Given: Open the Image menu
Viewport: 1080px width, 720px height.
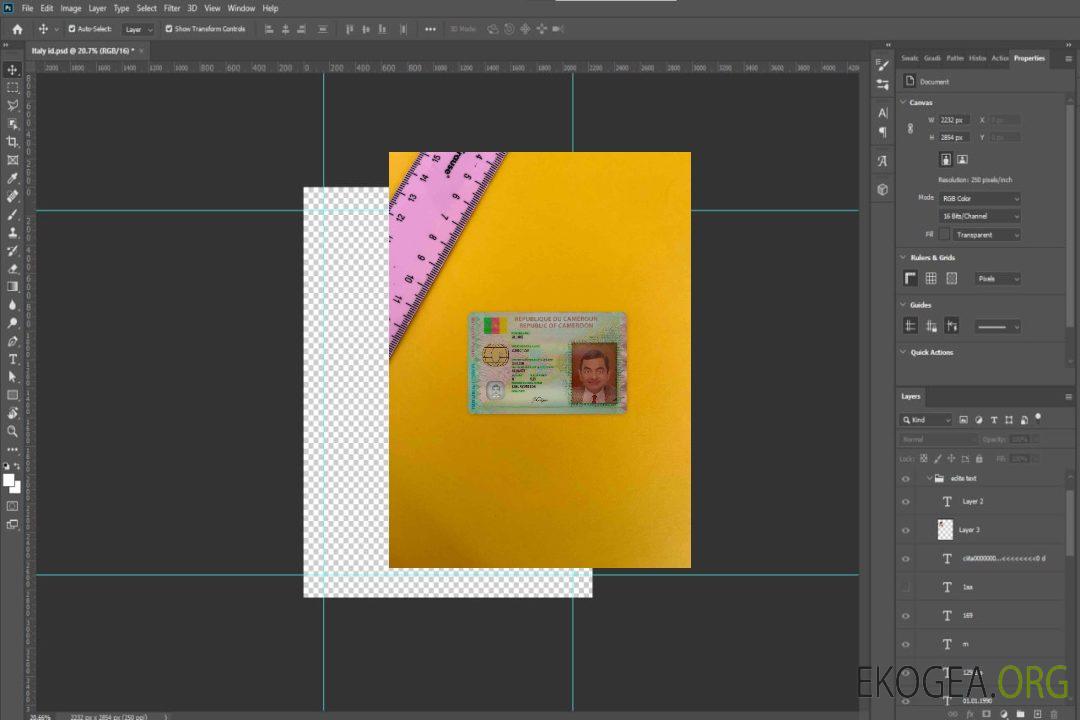Looking at the screenshot, I should tap(71, 8).
